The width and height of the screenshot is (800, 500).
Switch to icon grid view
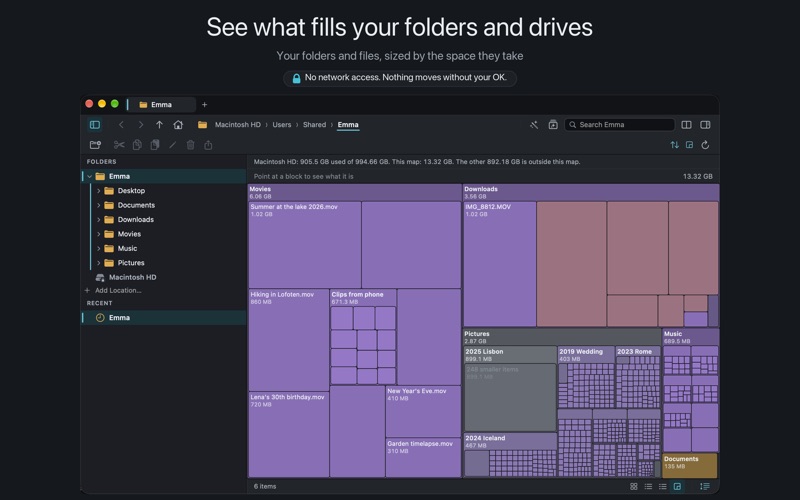pos(634,487)
